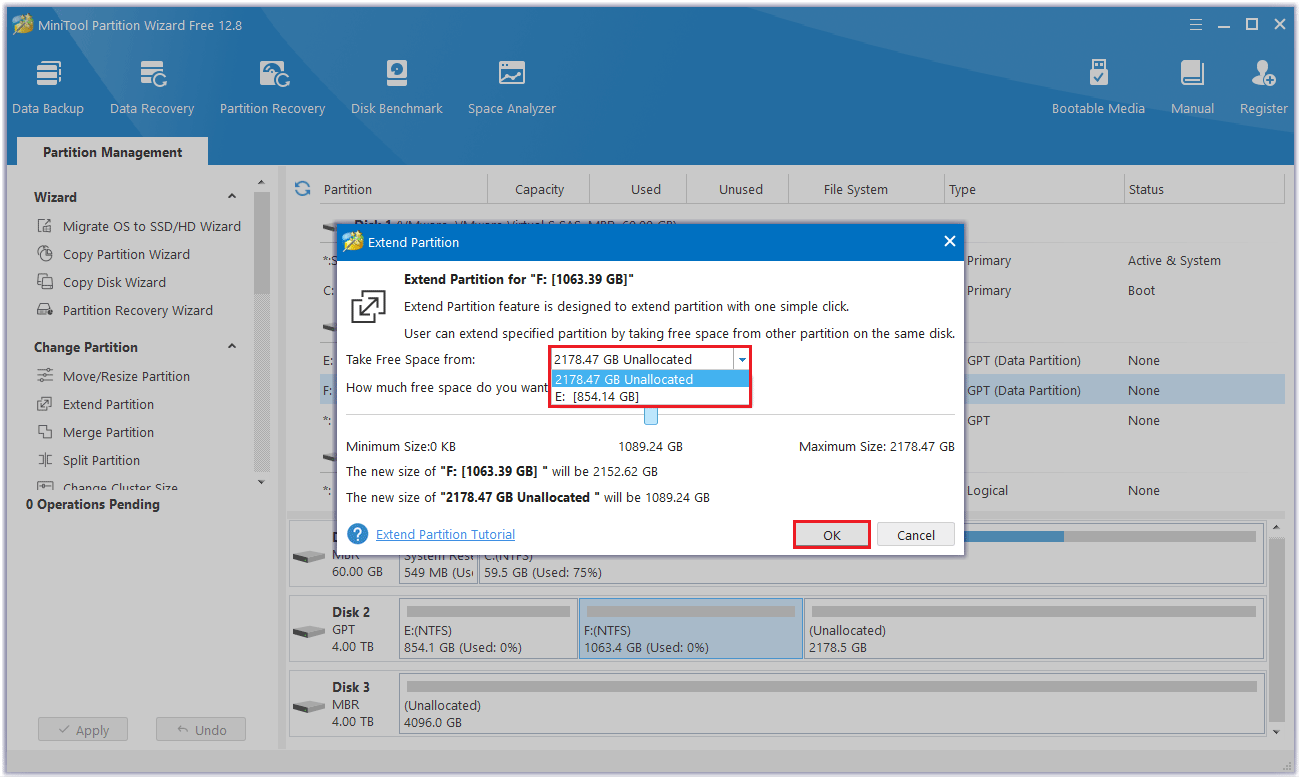The width and height of the screenshot is (1299, 777).
Task: Click the 'Minimum Size:0 KB' label
Action: 401,446
